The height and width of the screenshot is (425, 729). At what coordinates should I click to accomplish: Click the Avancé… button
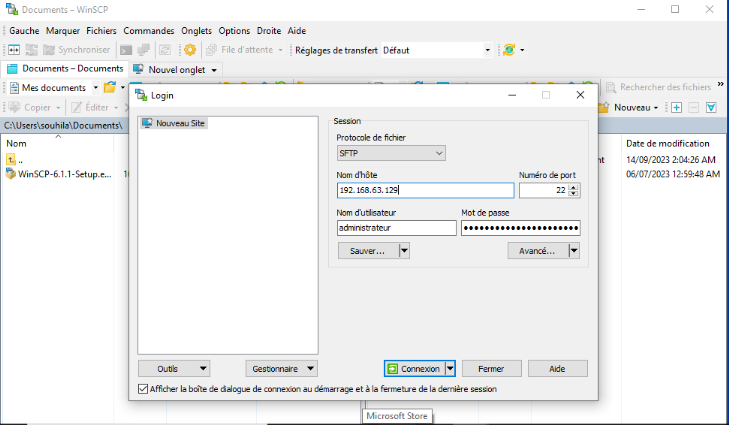pyautogui.click(x=537, y=251)
